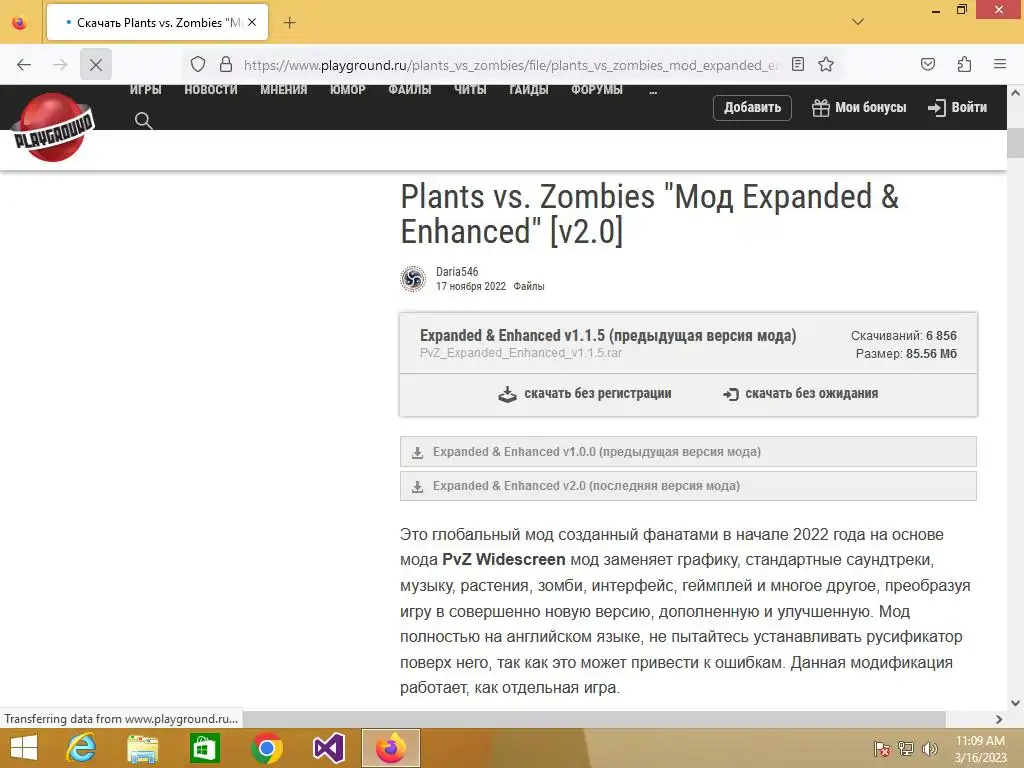This screenshot has height=768, width=1024.
Task: Open the ЧИТЫ menu item
Action: pyautogui.click(x=470, y=90)
